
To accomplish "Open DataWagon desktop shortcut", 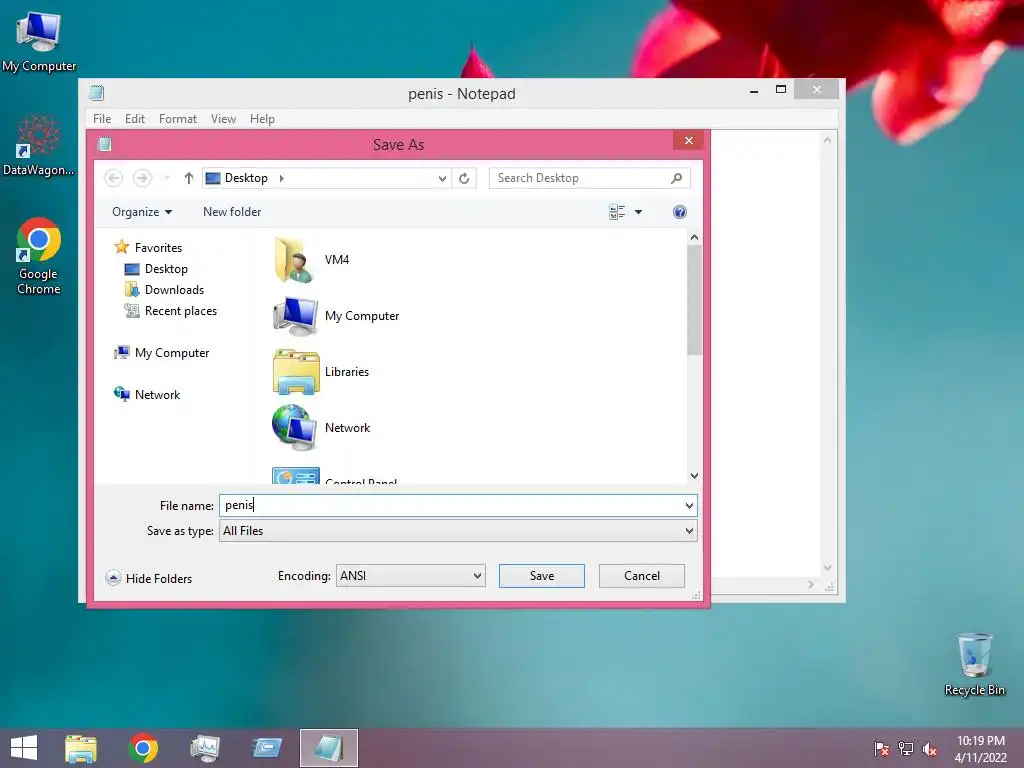I will [x=39, y=145].
